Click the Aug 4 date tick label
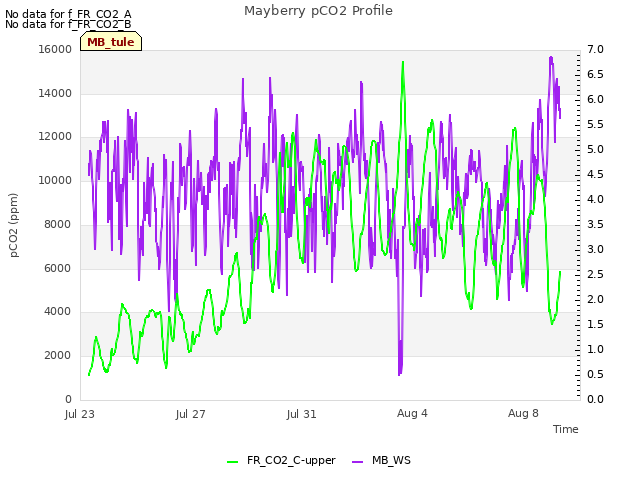 click(x=412, y=413)
